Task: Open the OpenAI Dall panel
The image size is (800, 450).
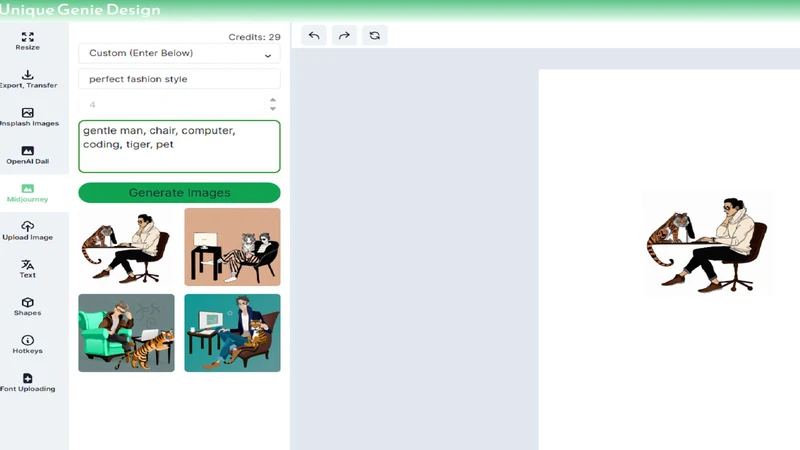Action: click(28, 155)
